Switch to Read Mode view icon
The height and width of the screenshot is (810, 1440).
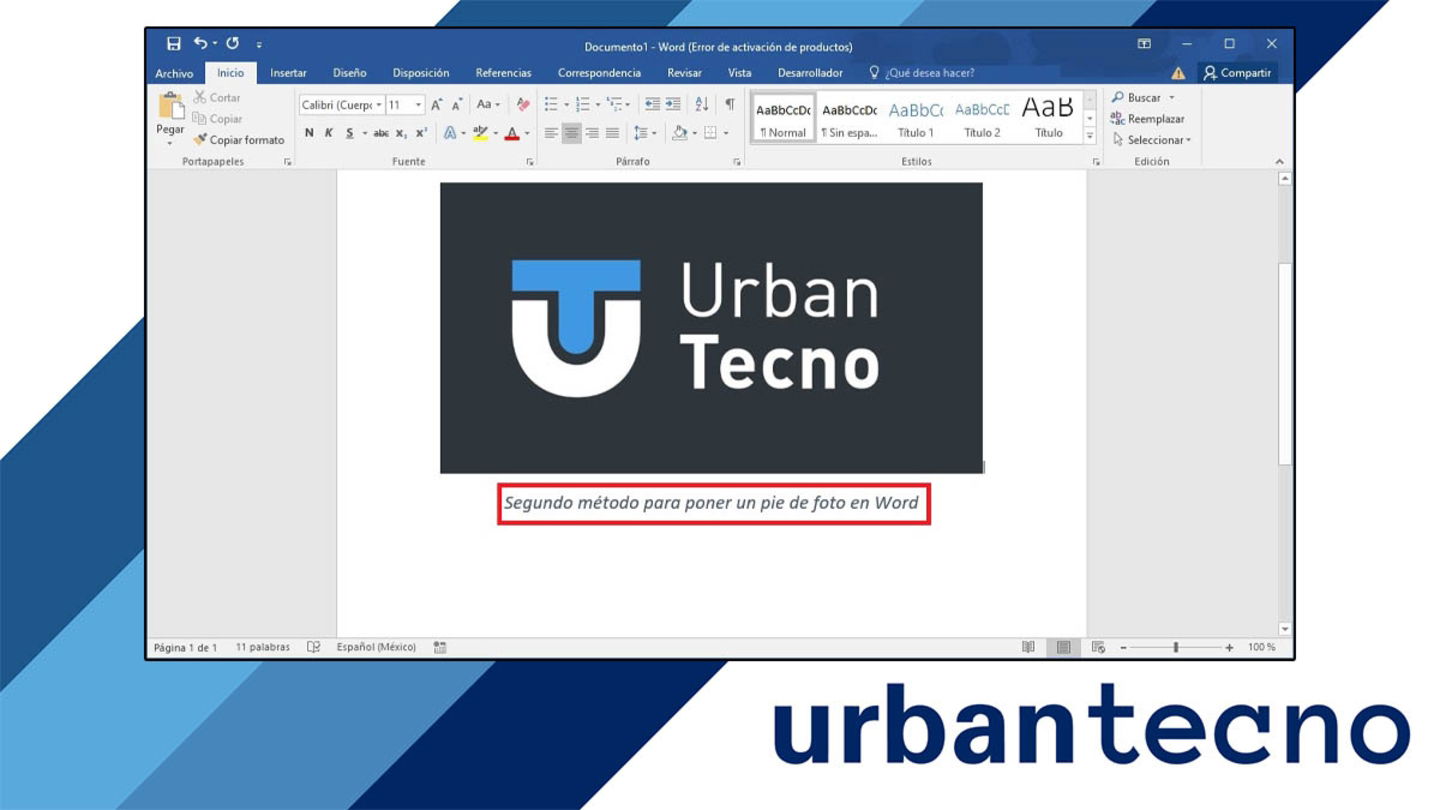coord(1028,647)
